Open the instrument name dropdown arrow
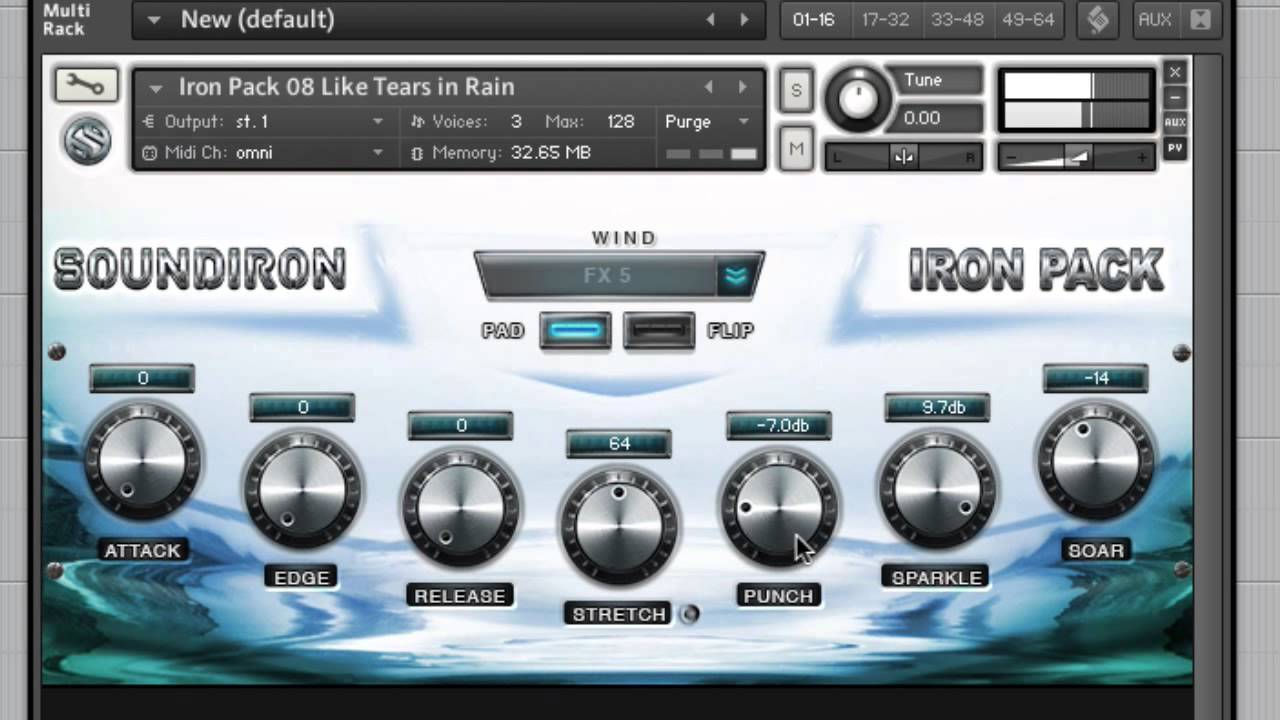Screen dimensions: 1280x720 click(155, 88)
